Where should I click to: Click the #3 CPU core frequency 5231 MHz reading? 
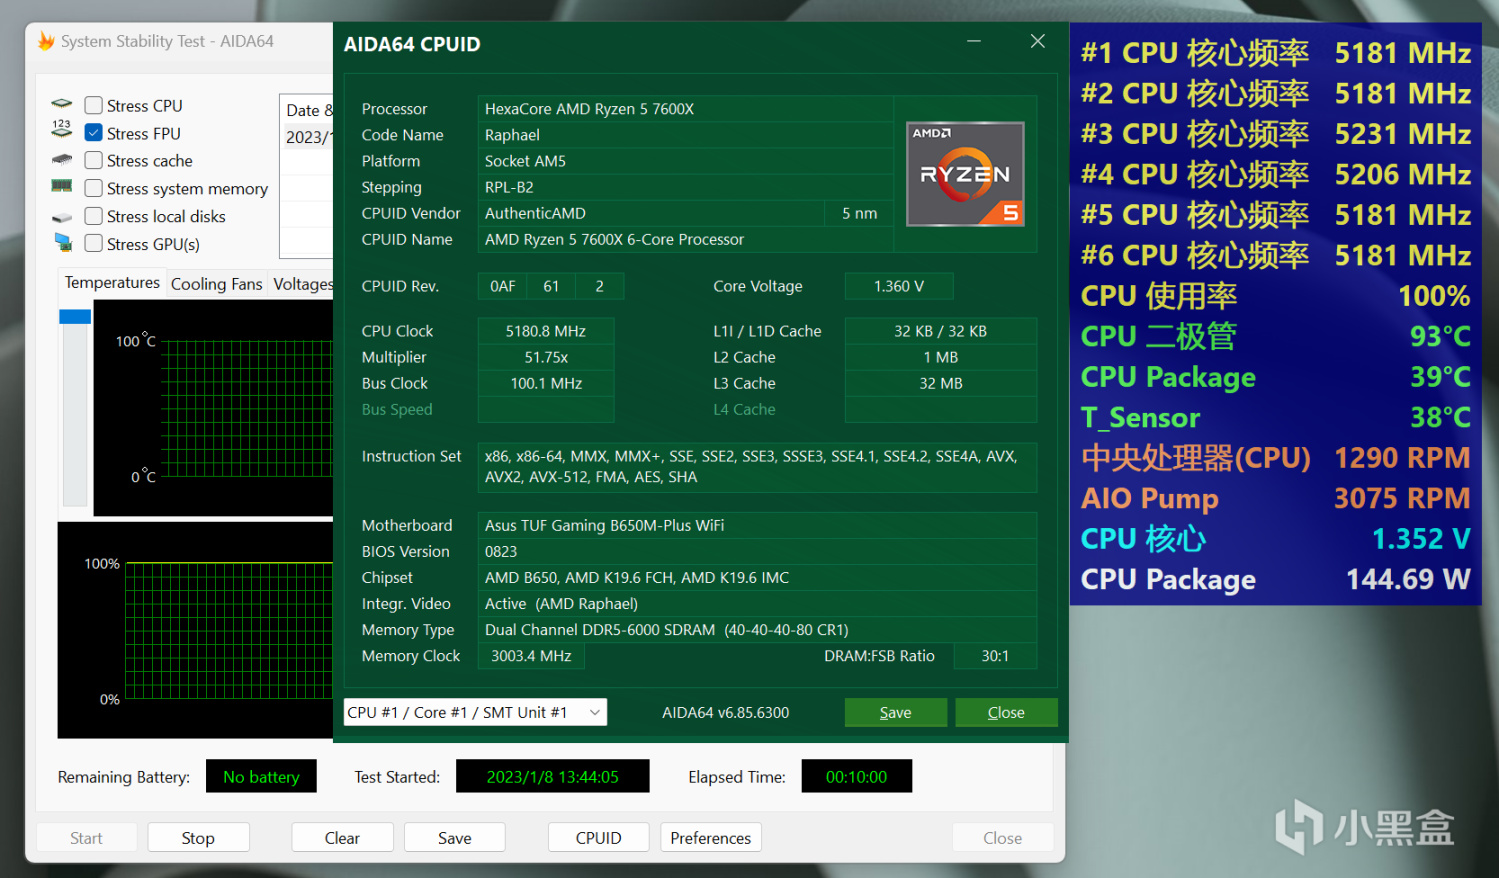pyautogui.click(x=1276, y=134)
